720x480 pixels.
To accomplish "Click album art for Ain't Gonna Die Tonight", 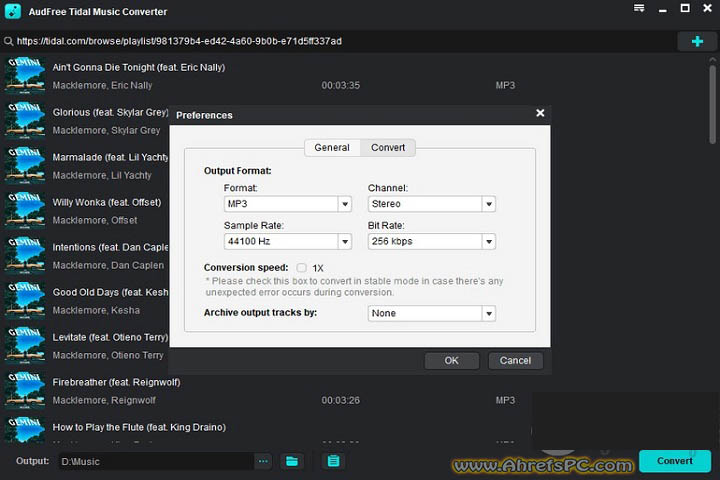I will click(25, 75).
